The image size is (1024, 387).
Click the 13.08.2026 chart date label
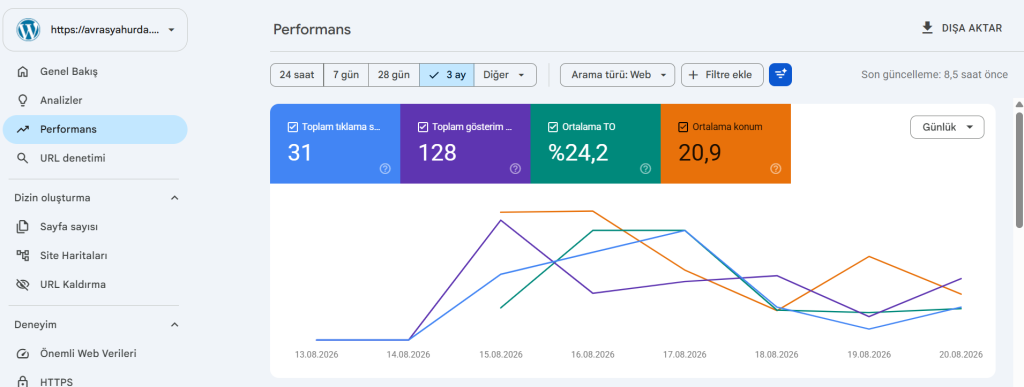click(x=316, y=355)
